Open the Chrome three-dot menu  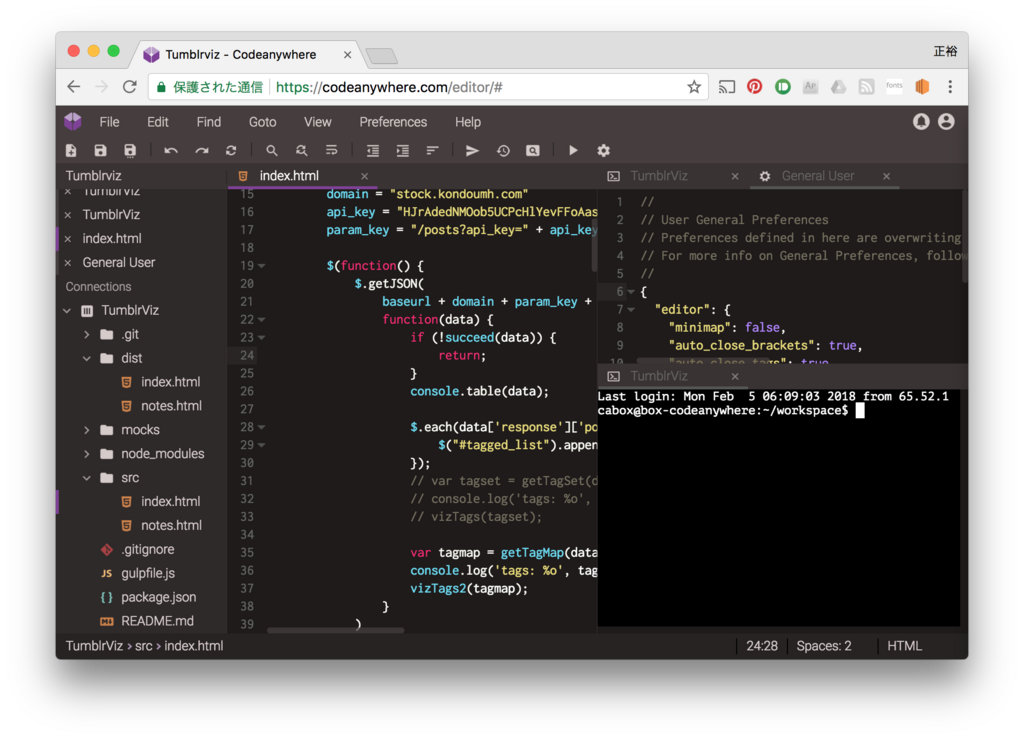coord(950,86)
